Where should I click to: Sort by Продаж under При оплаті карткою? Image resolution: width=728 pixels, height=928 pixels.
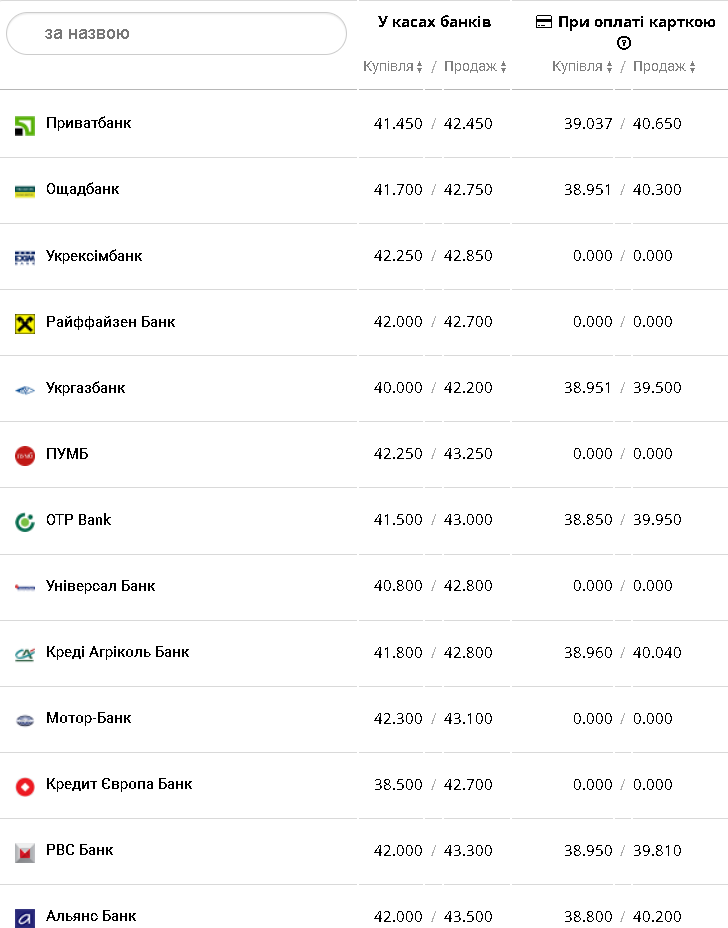665,67
